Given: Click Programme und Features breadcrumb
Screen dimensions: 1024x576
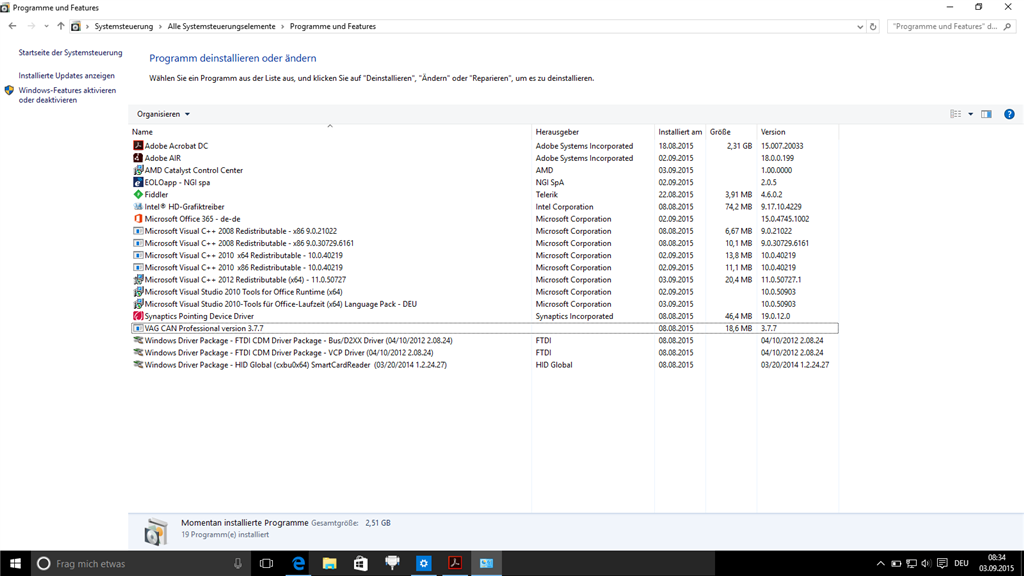Looking at the screenshot, I should 332,27.
